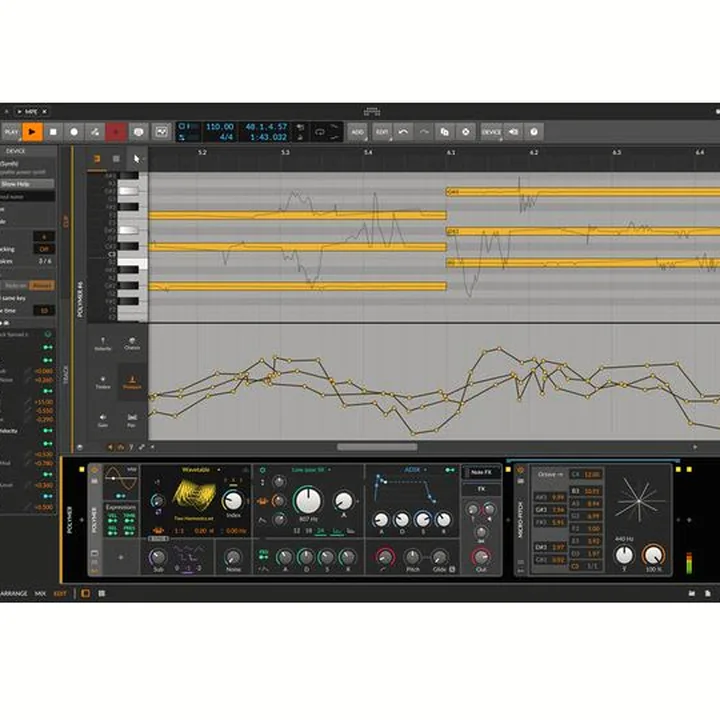This screenshot has width=720, height=720.
Task: Click the Out level knob
Action: pyautogui.click(x=481, y=557)
